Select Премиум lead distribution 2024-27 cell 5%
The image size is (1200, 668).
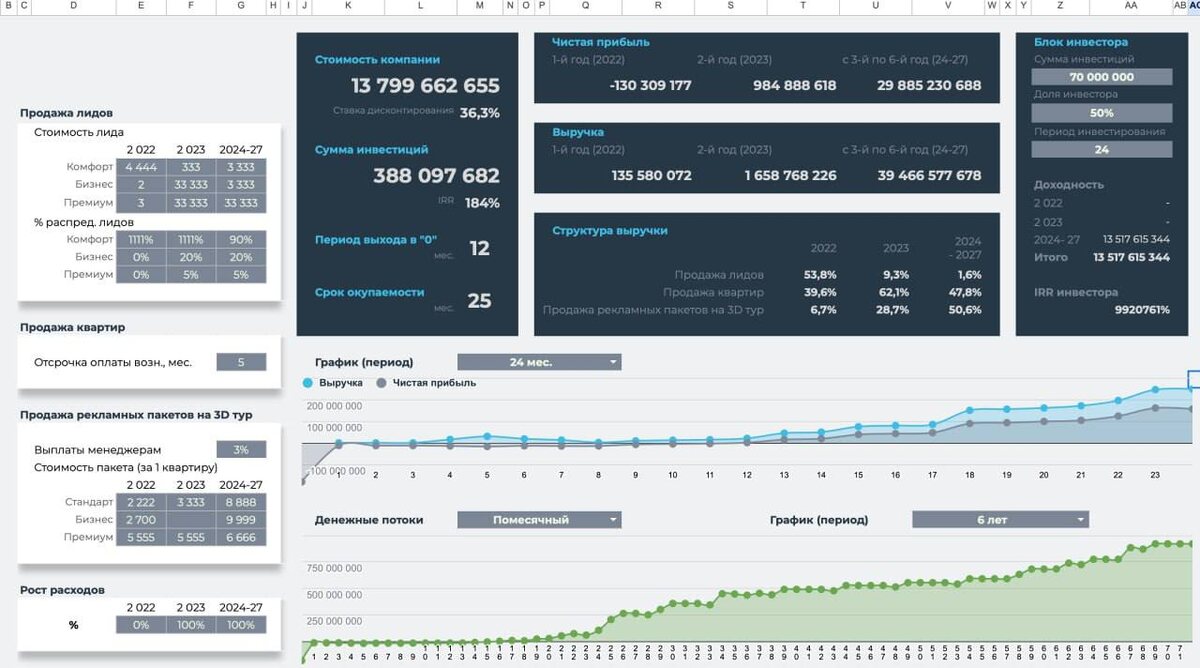tap(241, 274)
